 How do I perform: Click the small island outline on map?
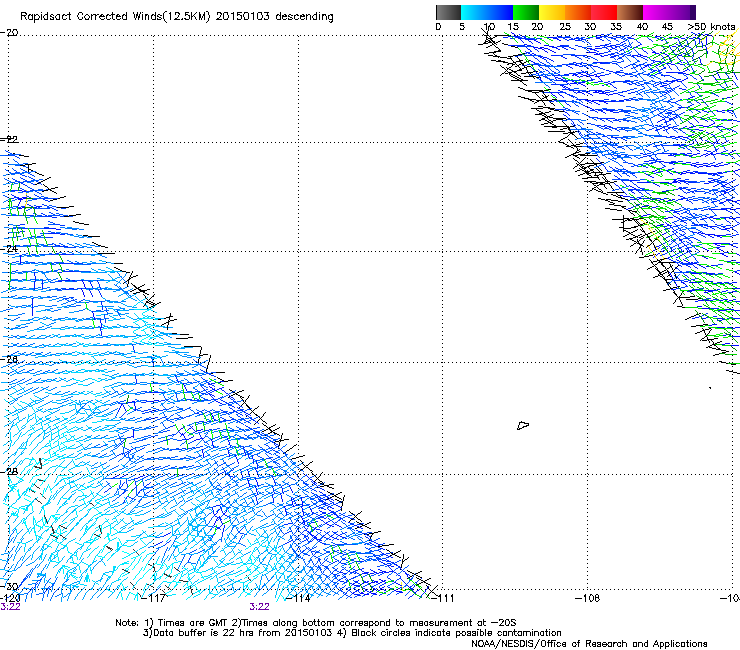click(x=523, y=425)
